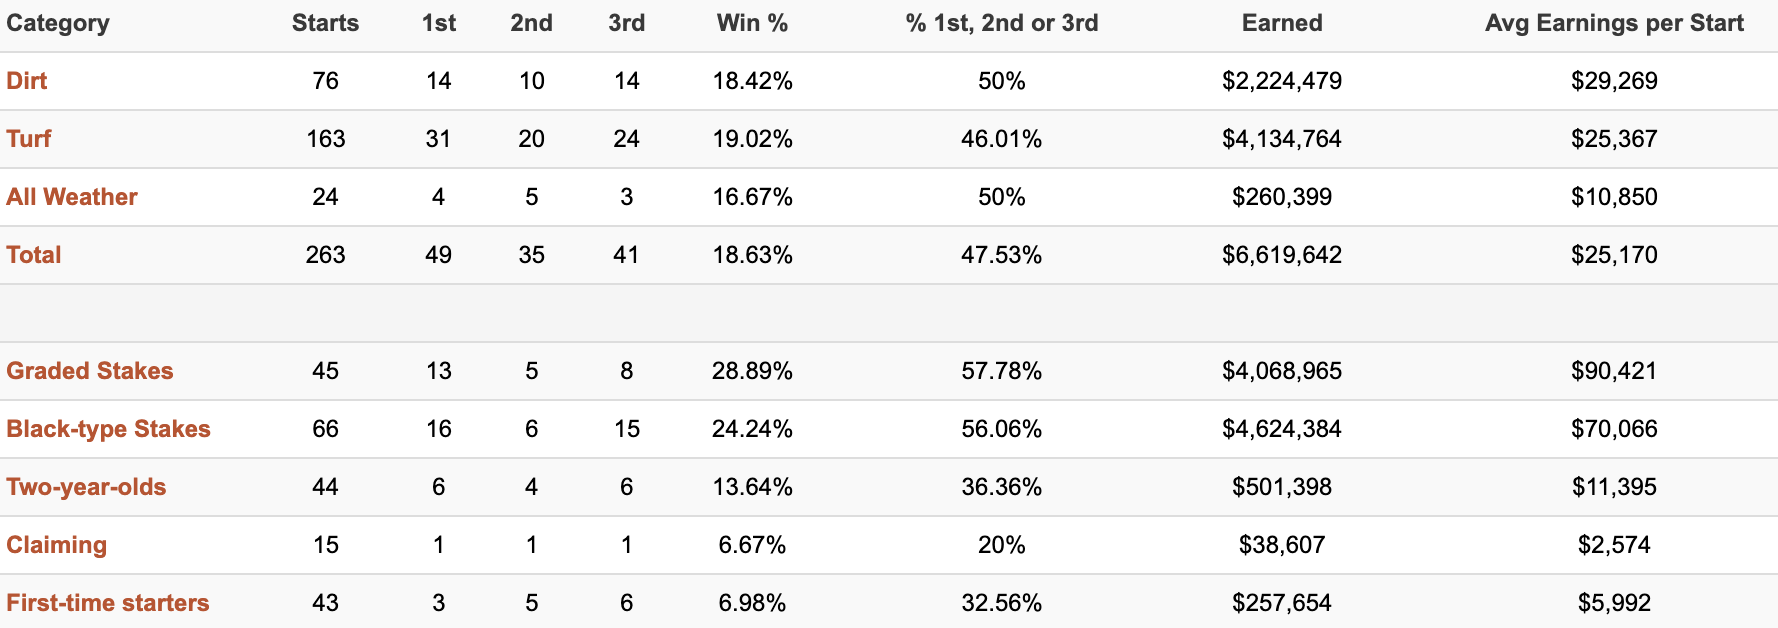Select Graded Stakes win percentage 28.89%
Viewport: 1778px width, 628px height.
[x=753, y=371]
